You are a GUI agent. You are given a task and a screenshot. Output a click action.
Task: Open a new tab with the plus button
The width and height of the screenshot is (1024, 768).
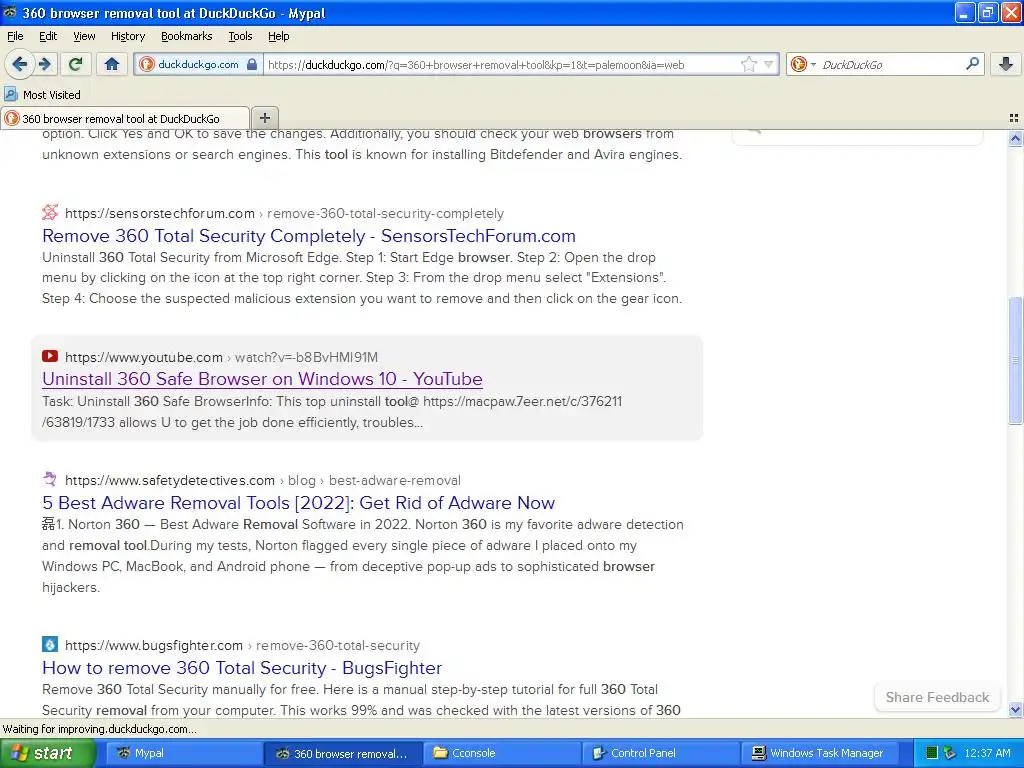point(264,118)
